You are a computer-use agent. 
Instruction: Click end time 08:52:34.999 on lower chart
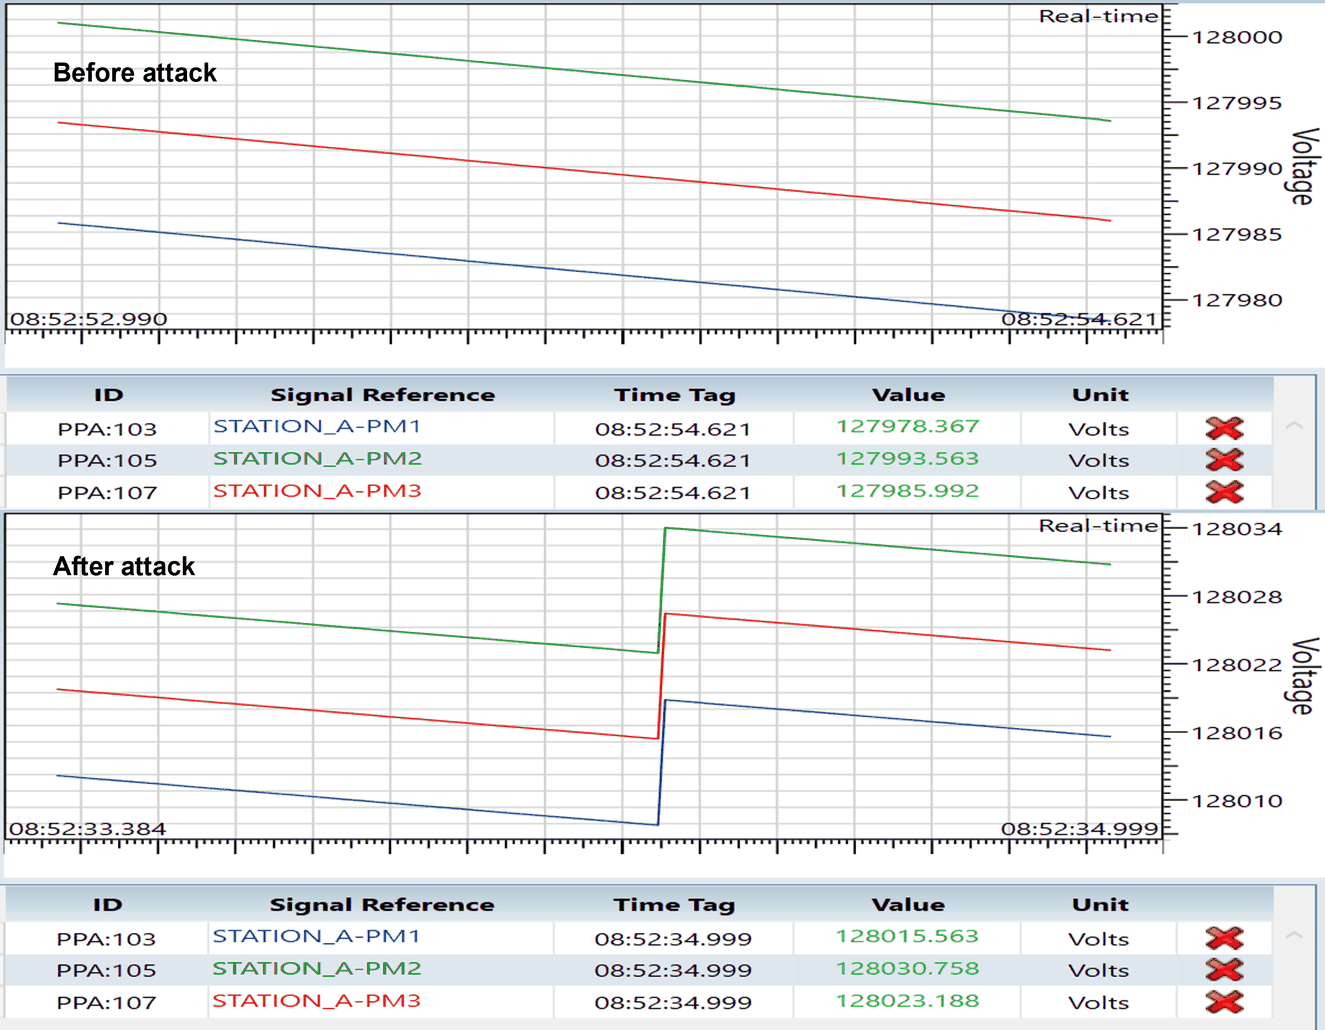click(1080, 829)
